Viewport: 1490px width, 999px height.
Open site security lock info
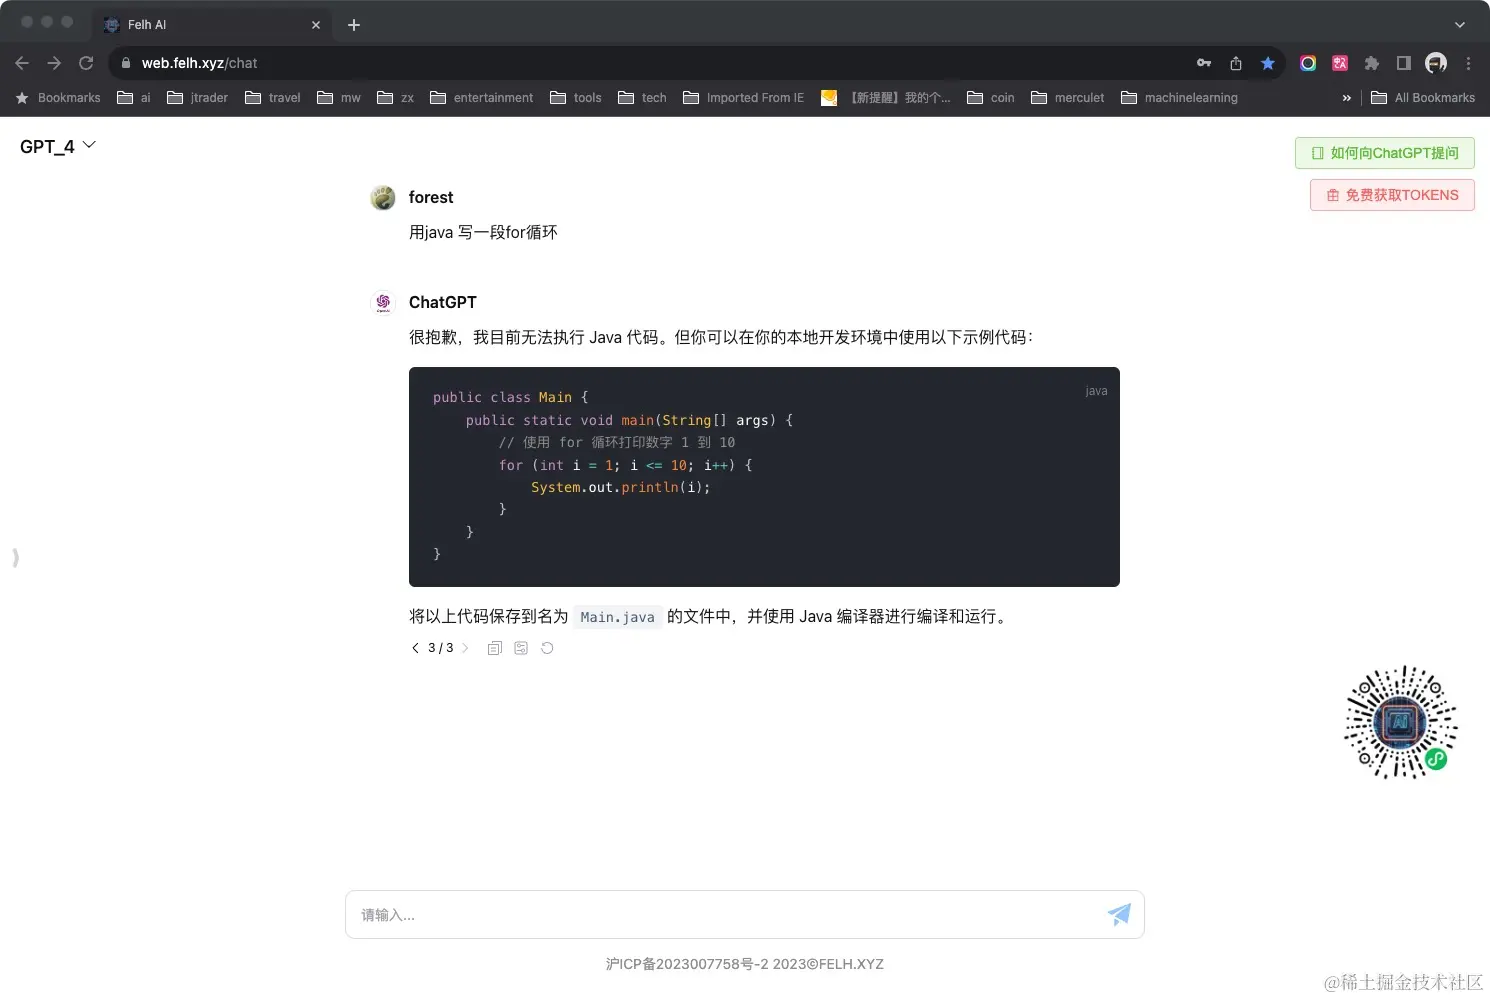click(x=125, y=63)
